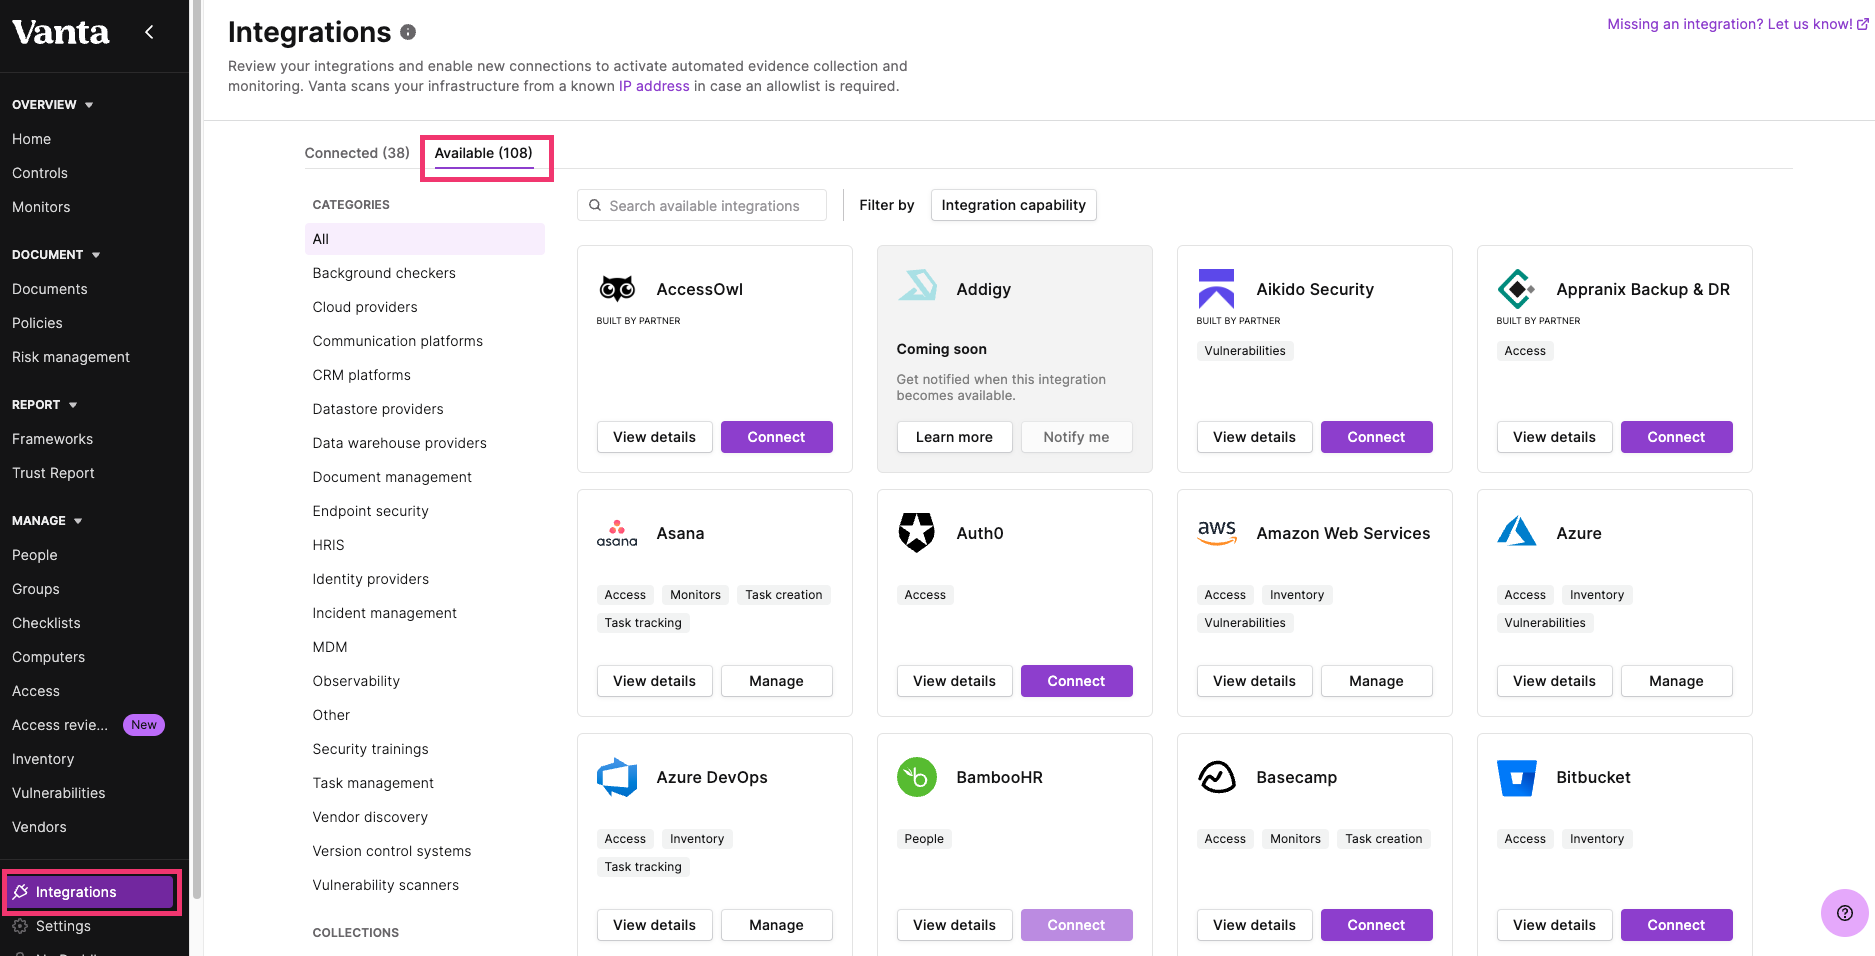The width and height of the screenshot is (1875, 956).
Task: Switch to the Connected (38) tab
Action: pyautogui.click(x=357, y=153)
